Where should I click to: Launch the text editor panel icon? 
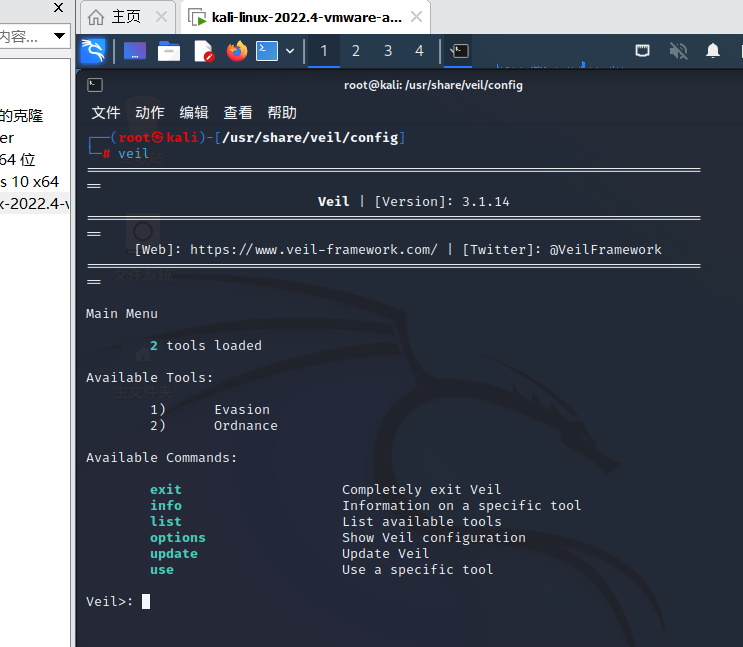click(204, 51)
